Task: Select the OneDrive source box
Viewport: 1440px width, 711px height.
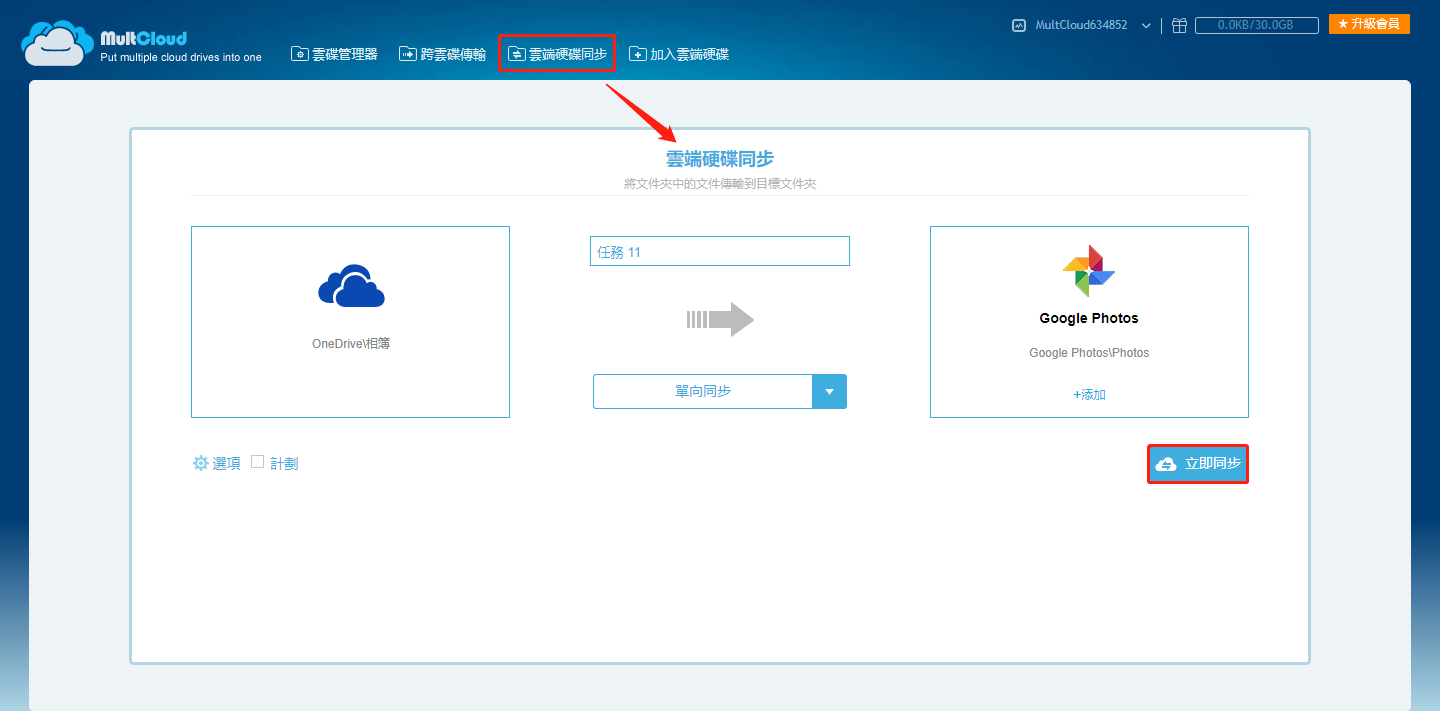Action: [x=350, y=321]
